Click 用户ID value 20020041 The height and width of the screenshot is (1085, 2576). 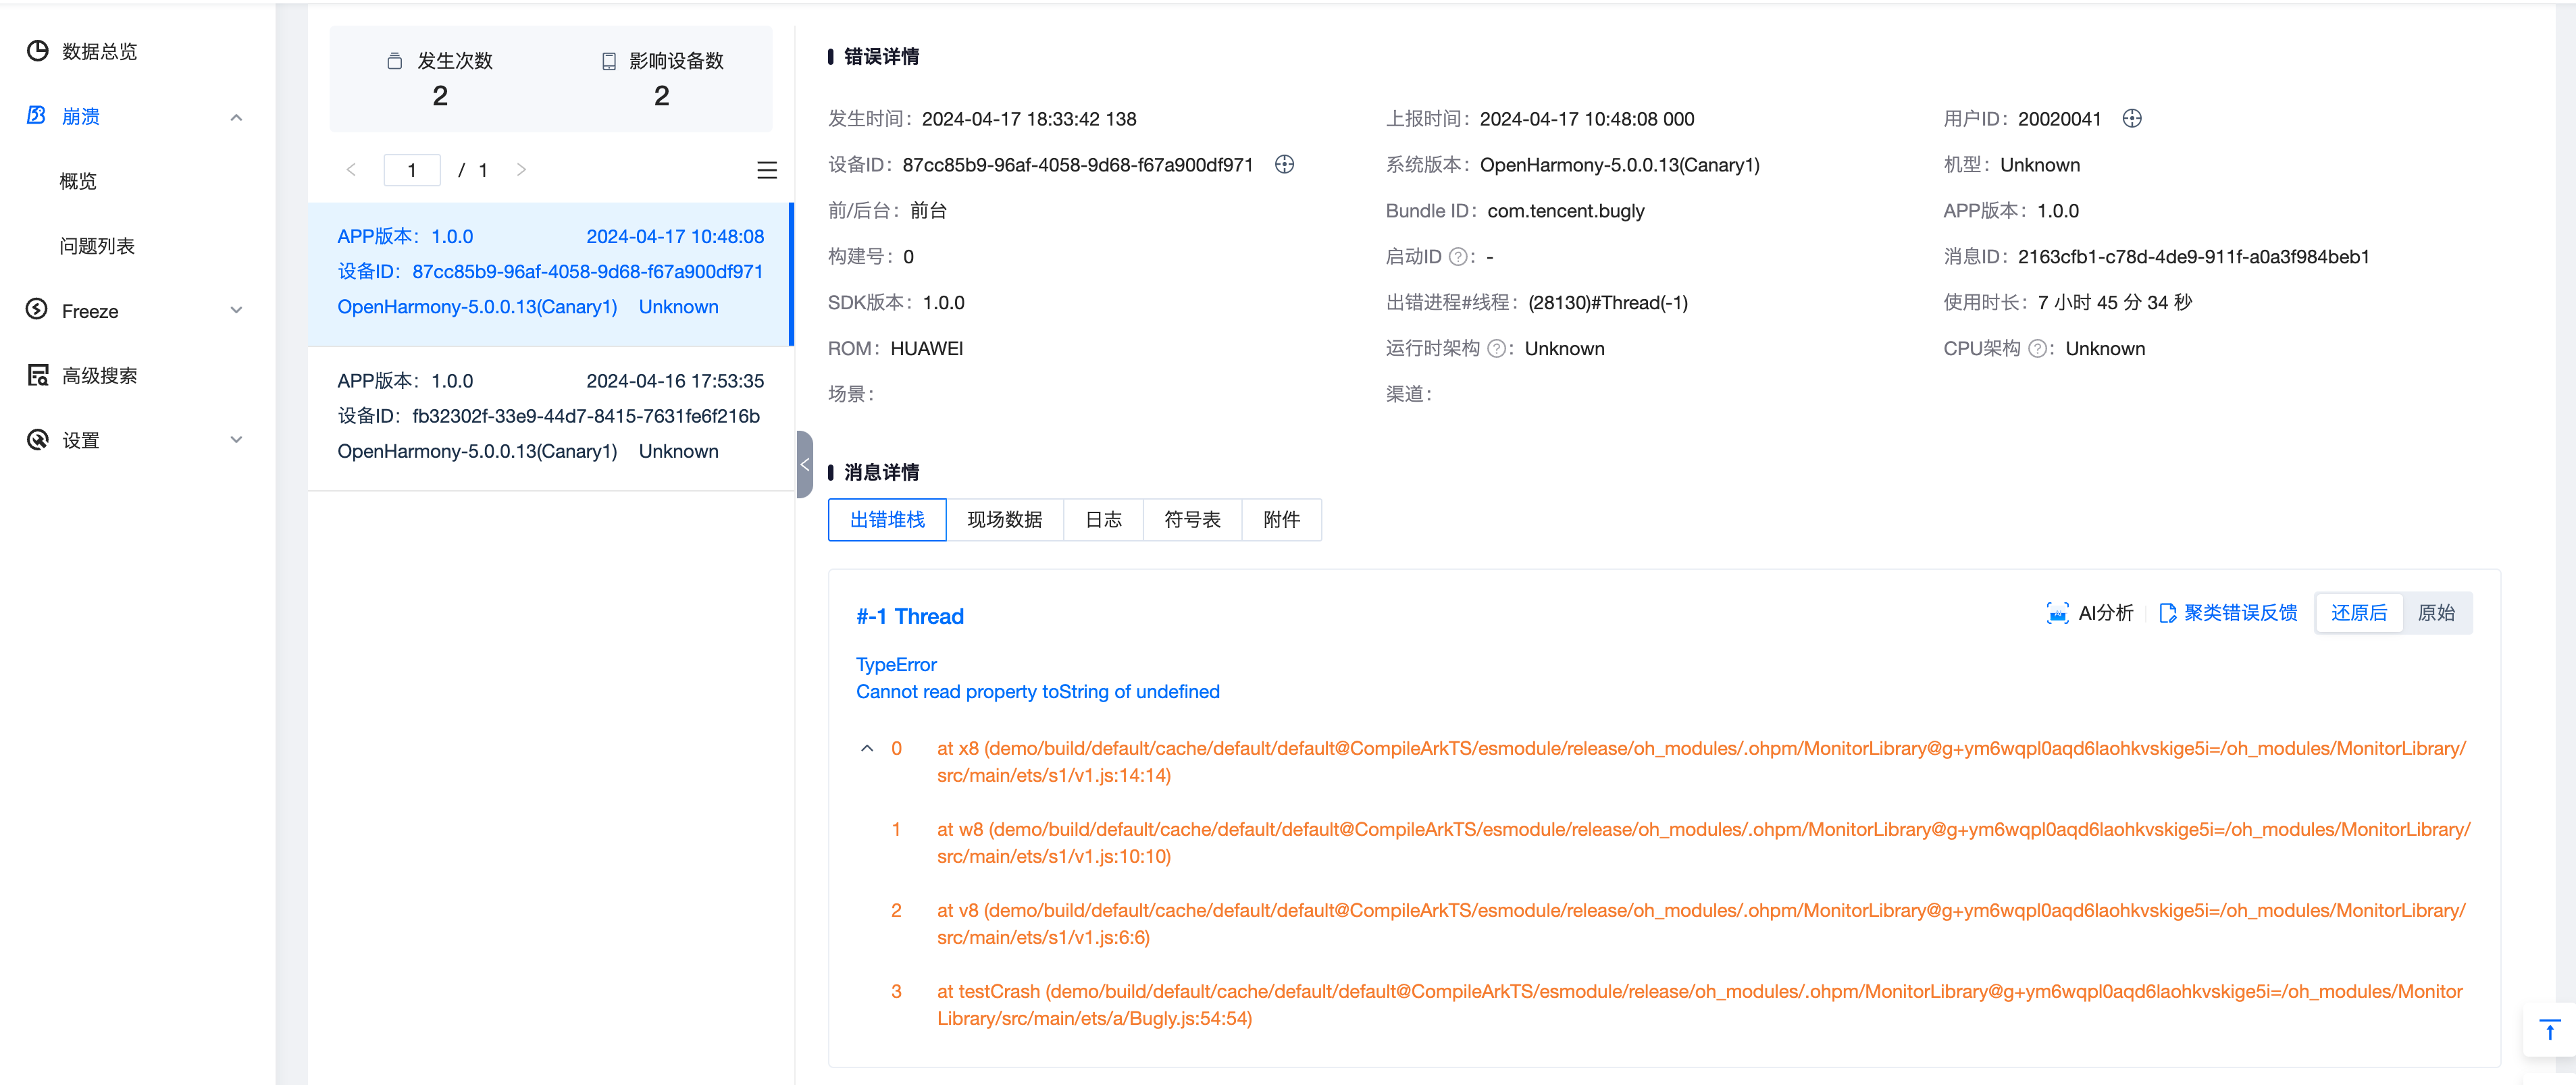2059,119
